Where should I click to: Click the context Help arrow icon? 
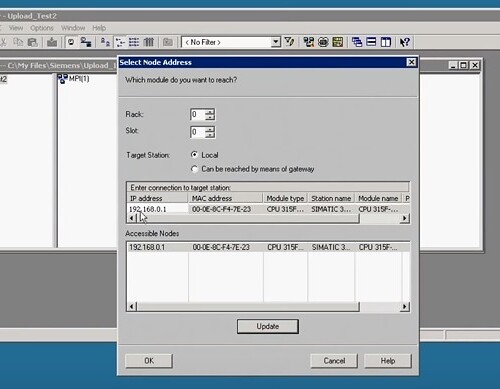point(405,42)
